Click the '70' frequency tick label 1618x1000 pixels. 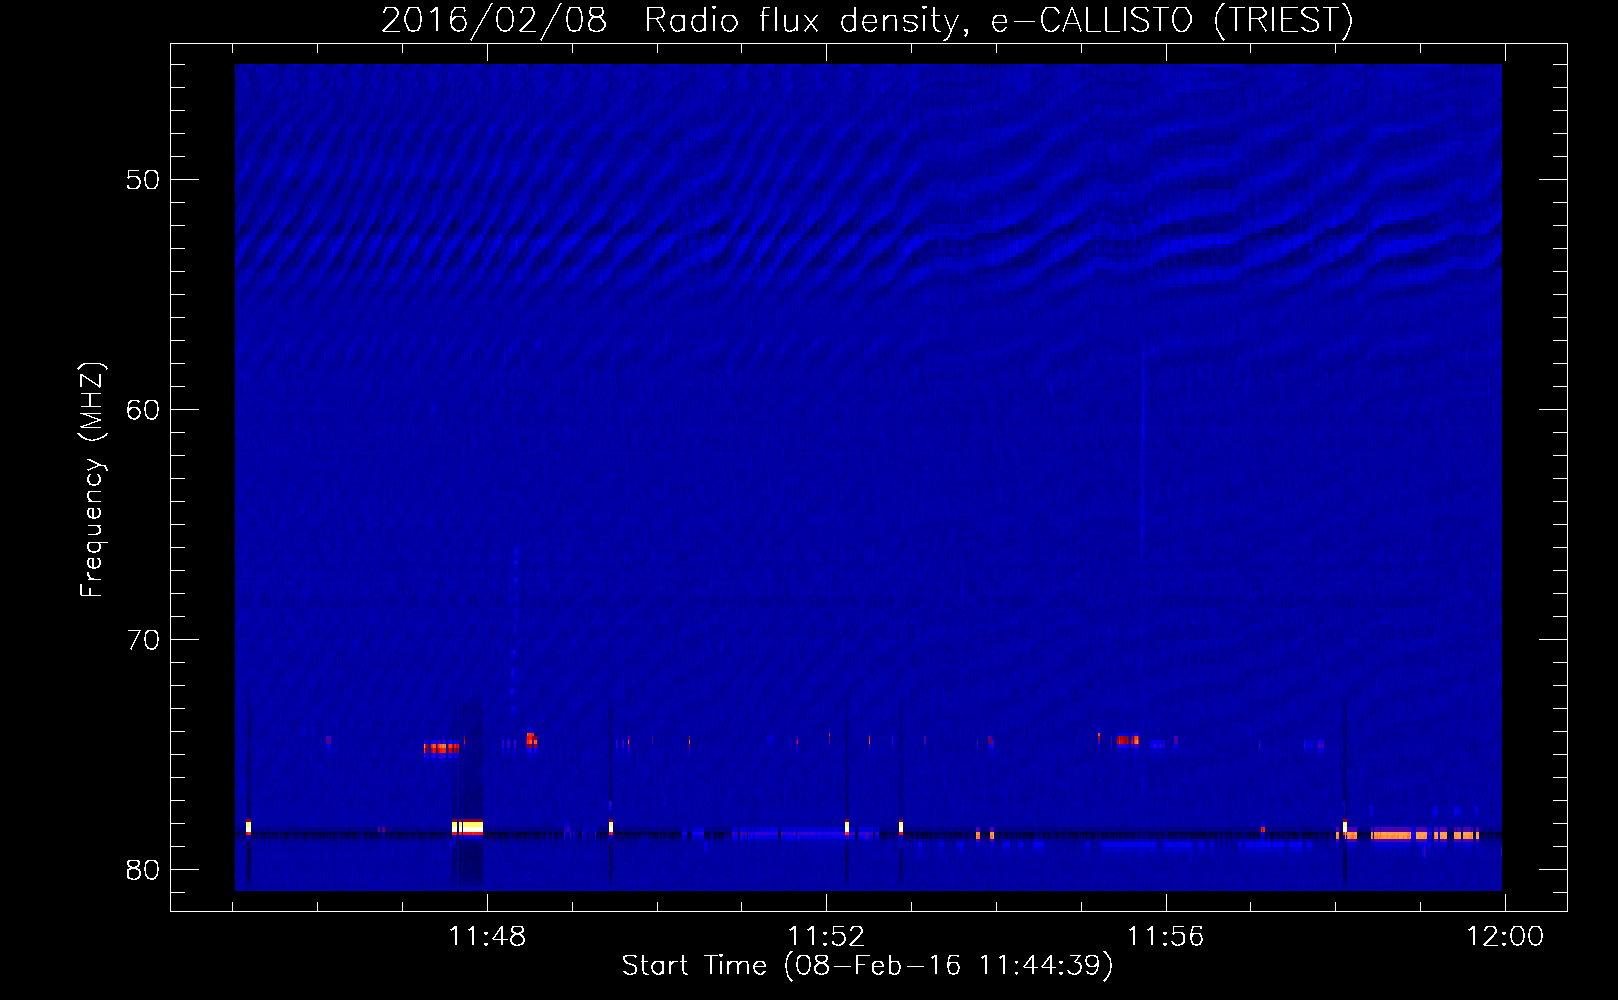[143, 640]
